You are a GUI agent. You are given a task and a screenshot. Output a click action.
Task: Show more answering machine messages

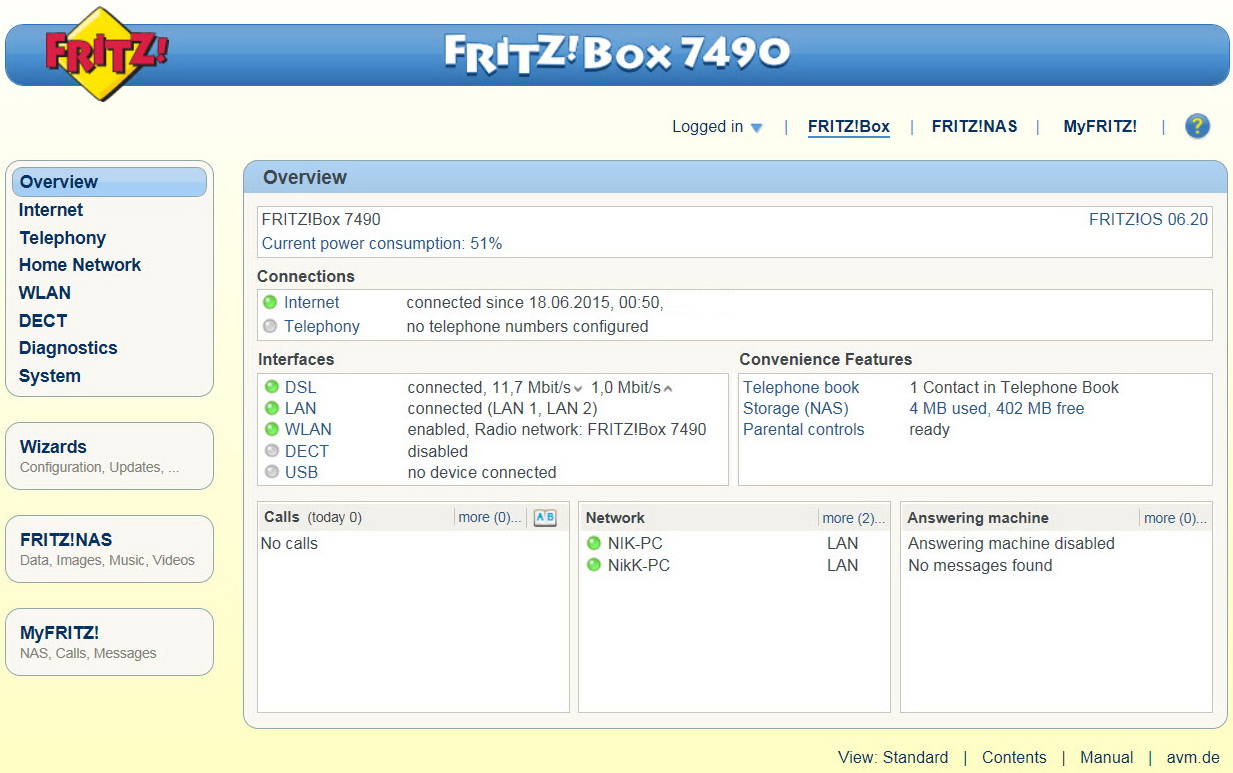point(1176,518)
